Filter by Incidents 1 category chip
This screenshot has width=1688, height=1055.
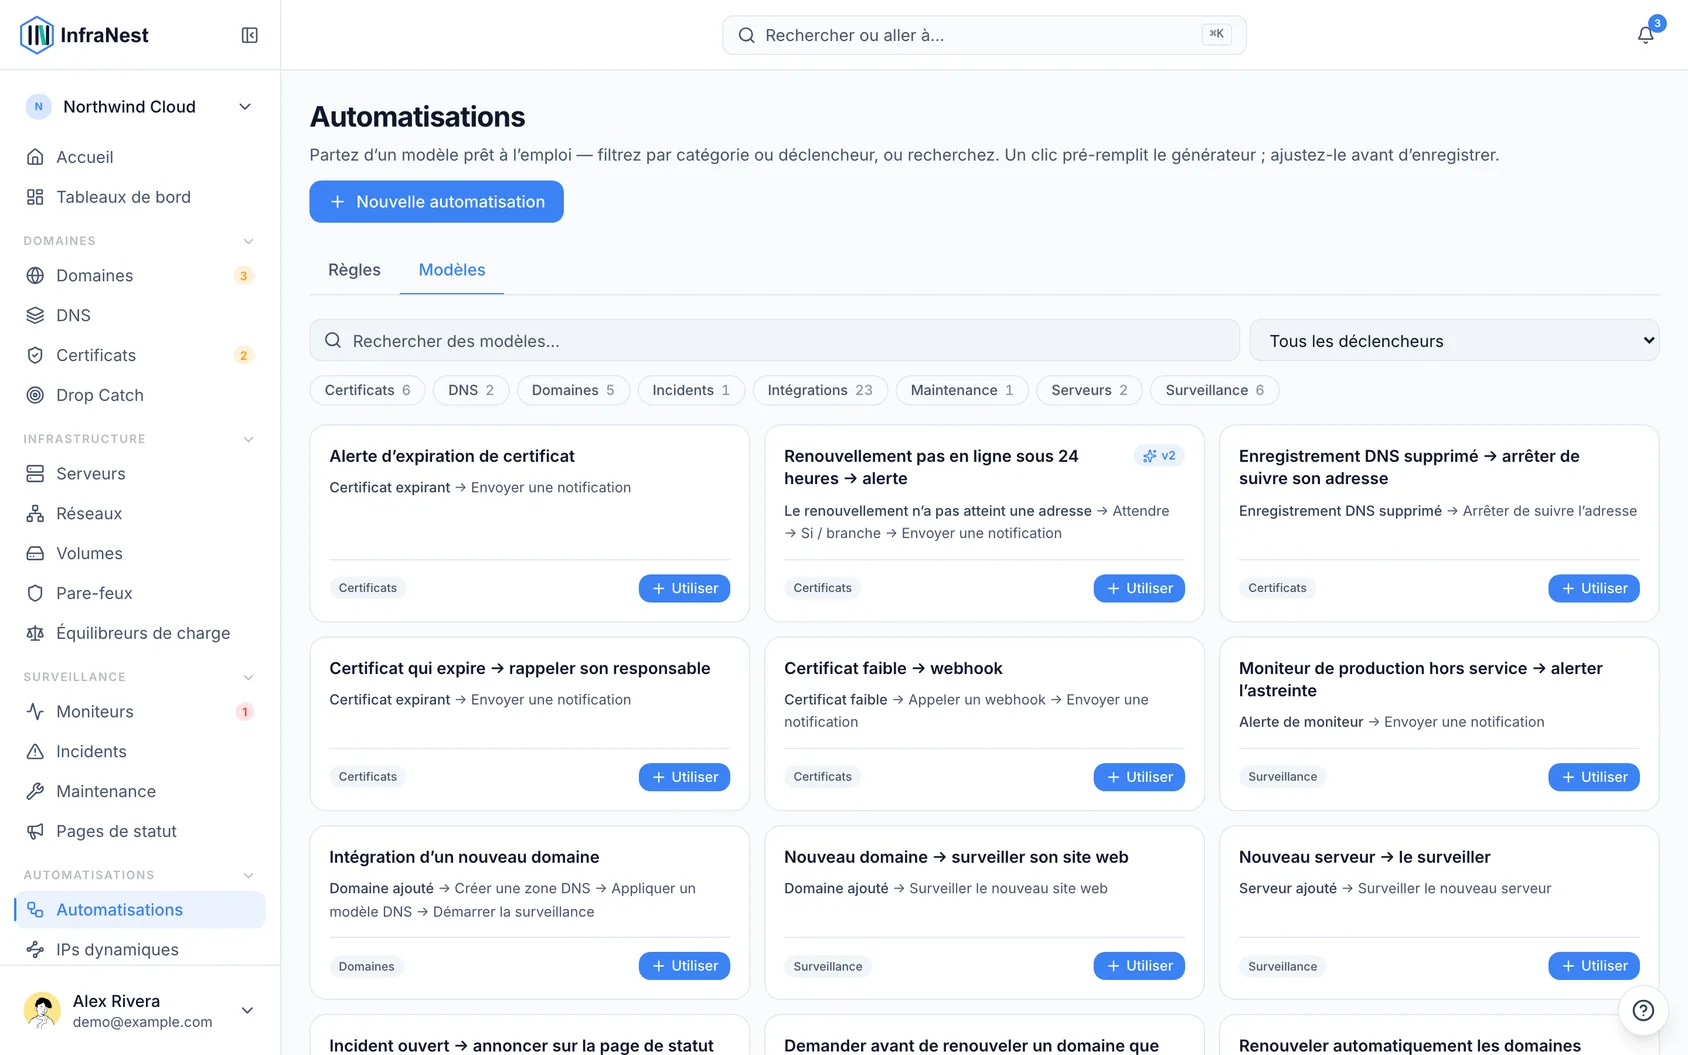(691, 390)
